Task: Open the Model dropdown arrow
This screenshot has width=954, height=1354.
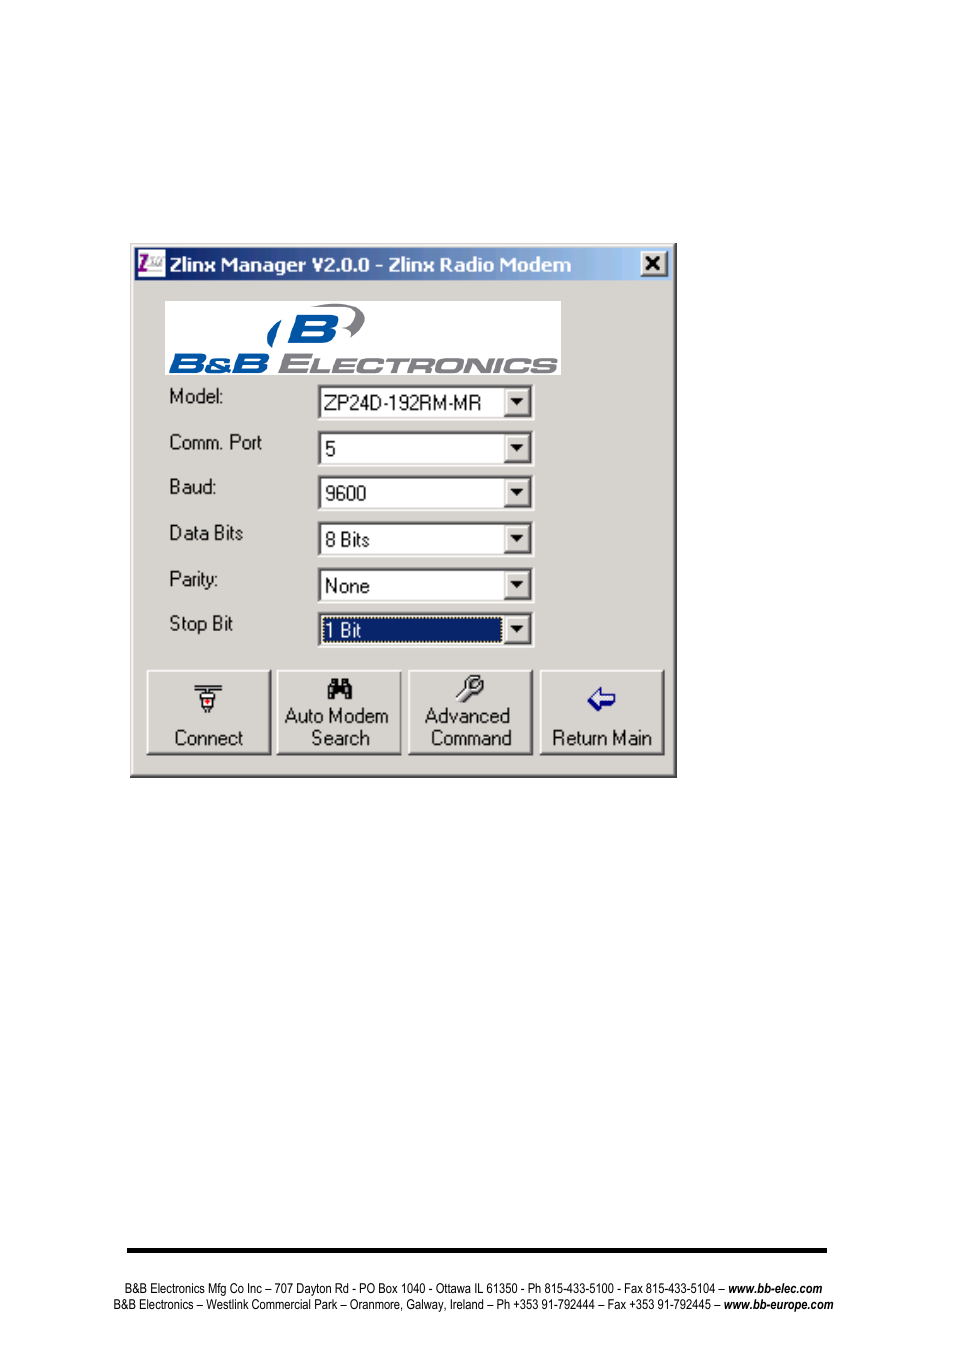Action: coord(517,402)
